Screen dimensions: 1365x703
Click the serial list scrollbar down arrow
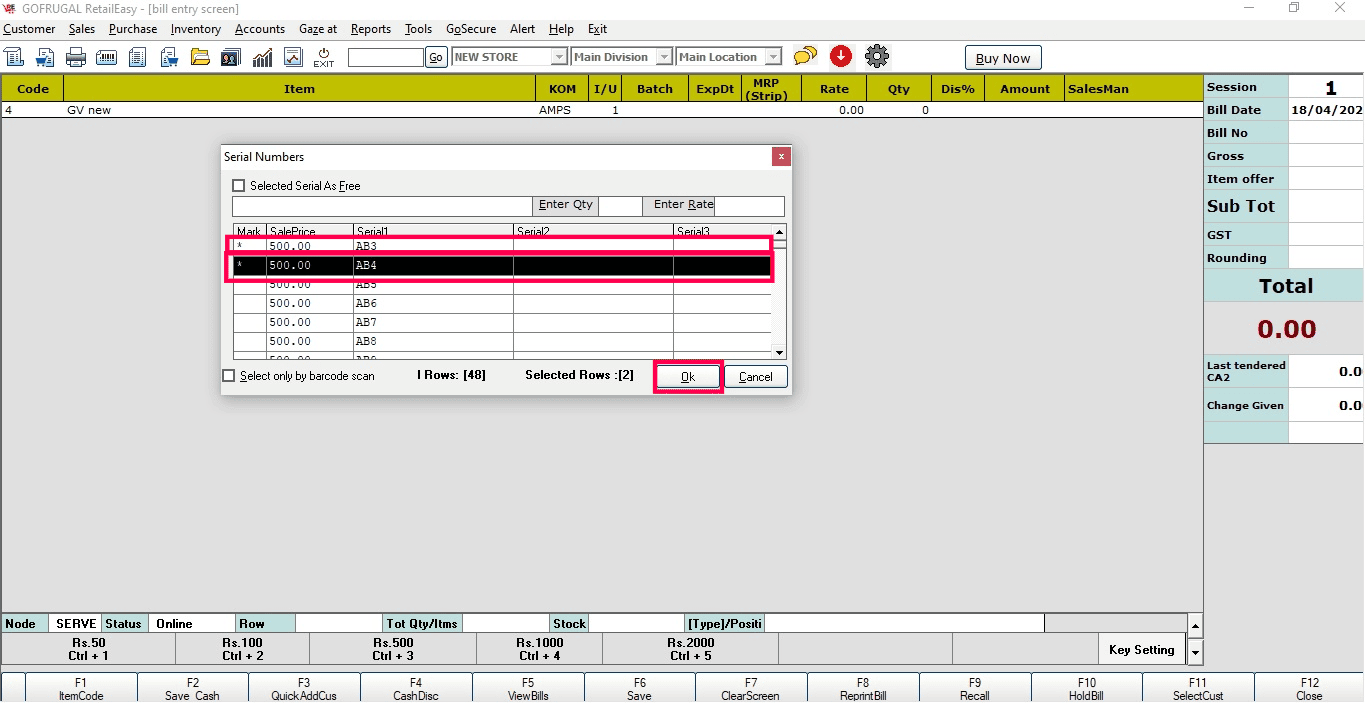[x=780, y=352]
